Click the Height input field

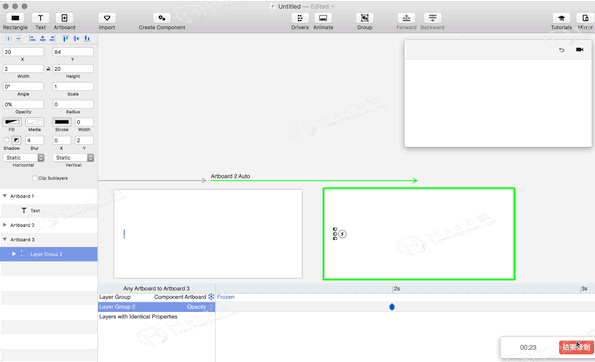73,69
